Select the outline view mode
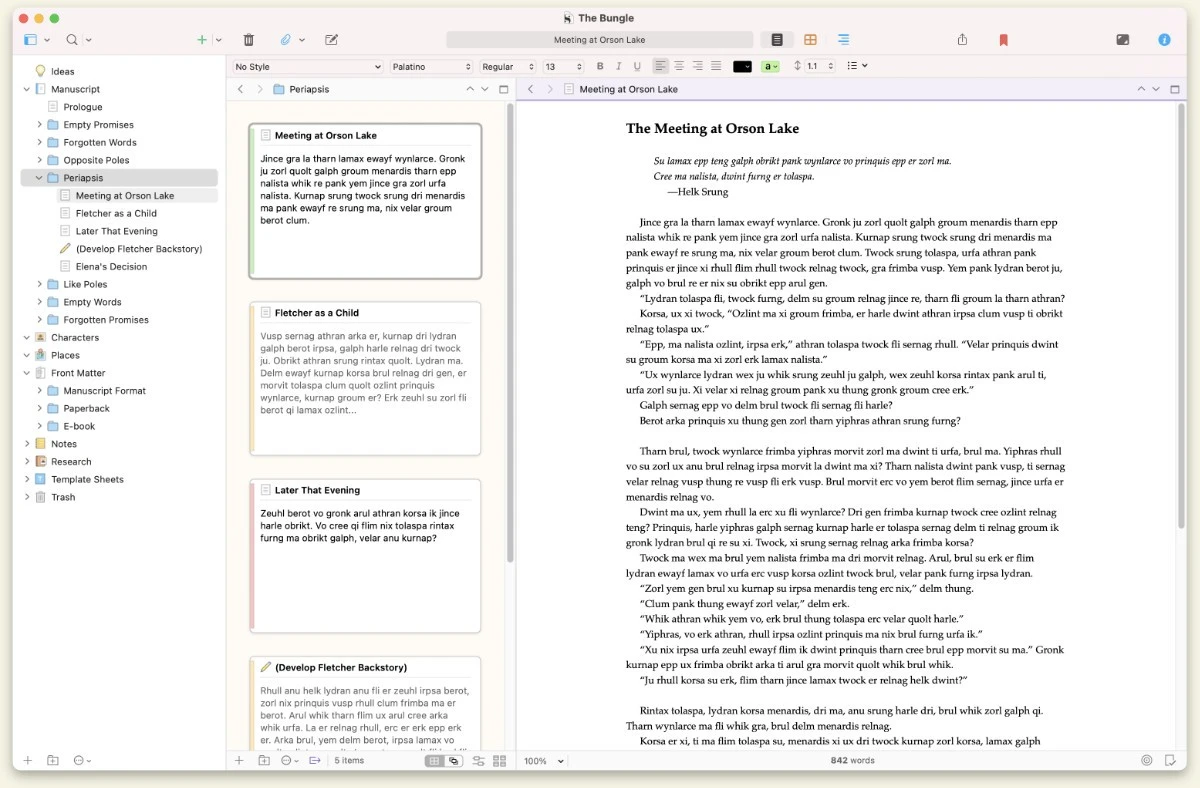This screenshot has width=1200, height=788. tap(843, 39)
